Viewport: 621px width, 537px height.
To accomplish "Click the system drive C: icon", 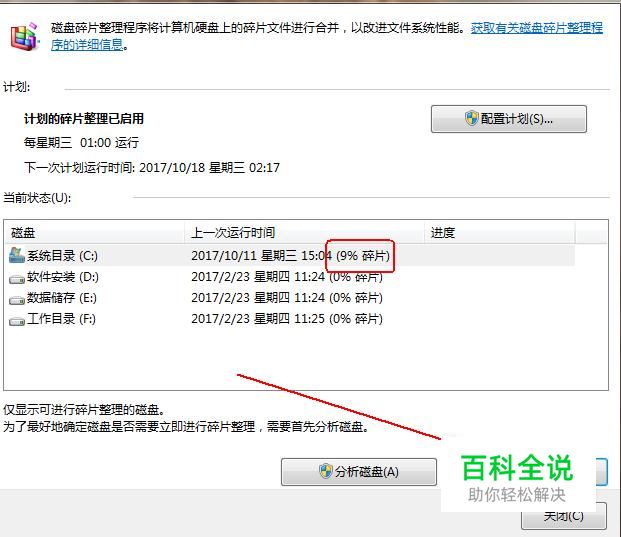I will click(x=17, y=255).
